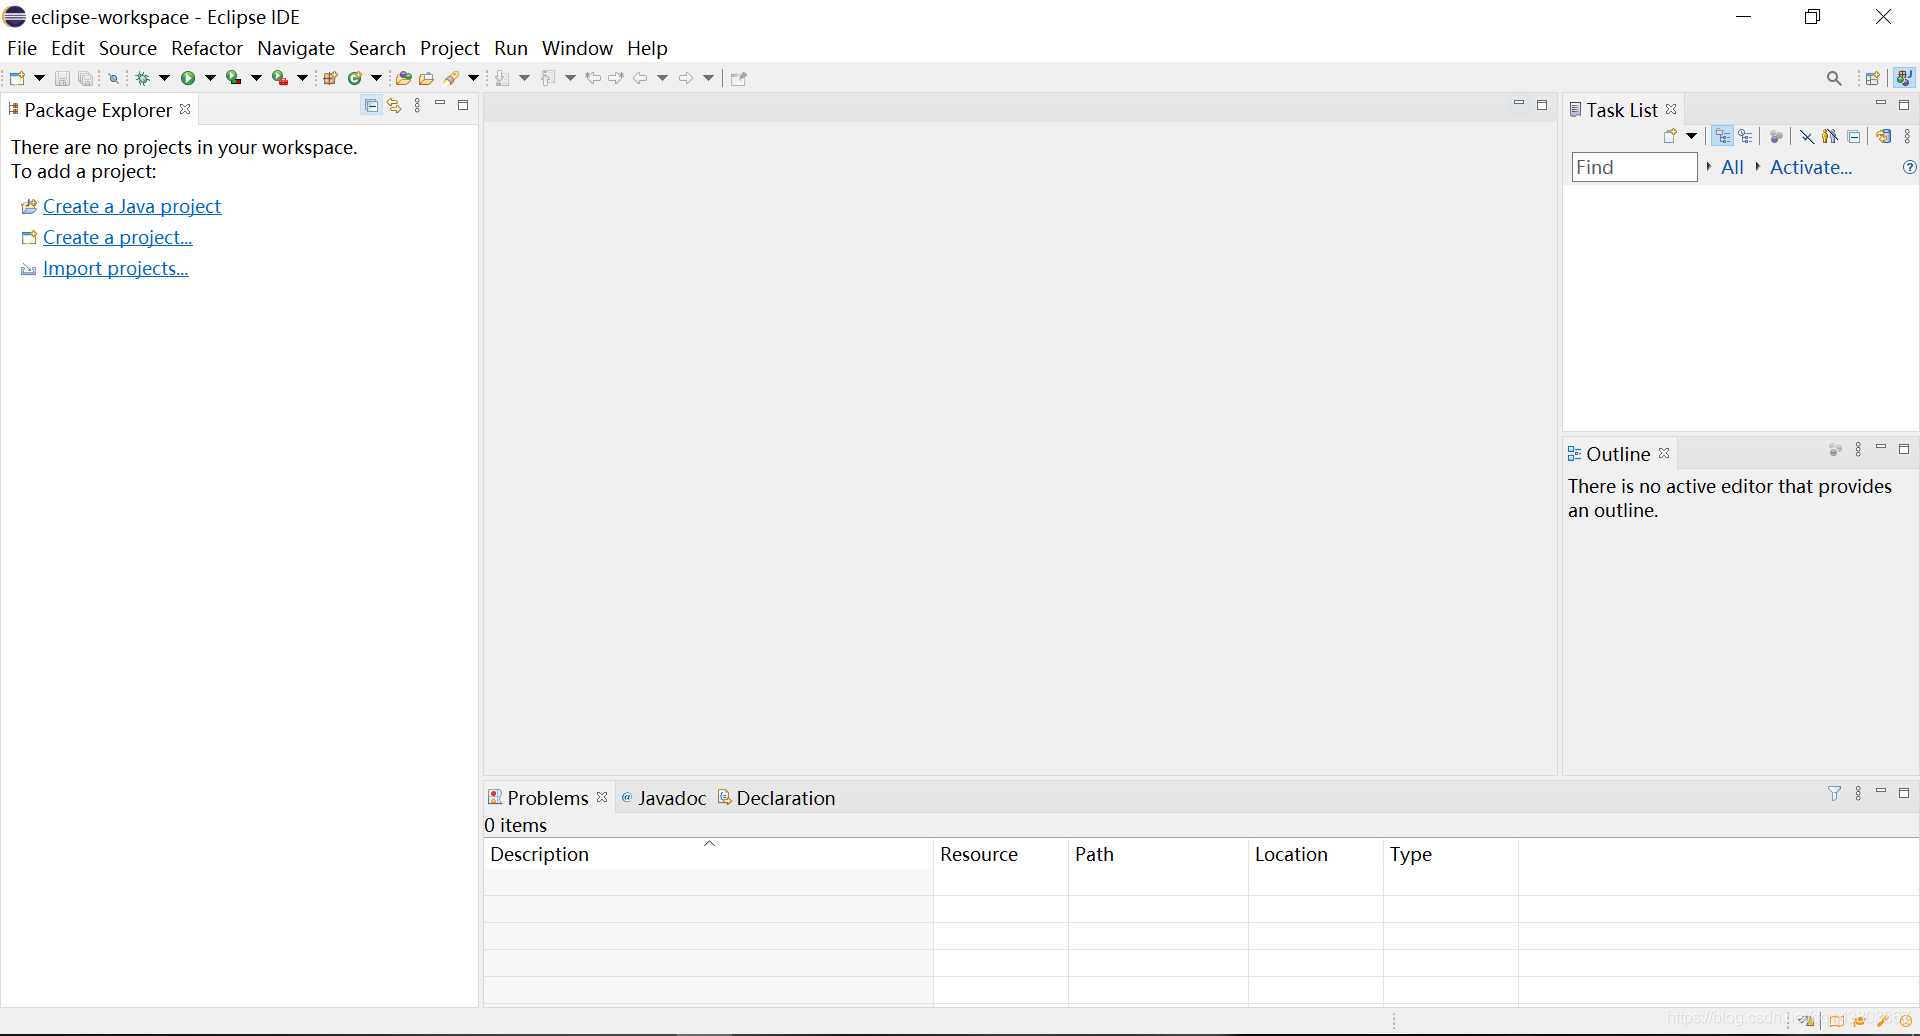Open the Debug configurations dropdown arrow
The image size is (1920, 1036).
tap(165, 78)
